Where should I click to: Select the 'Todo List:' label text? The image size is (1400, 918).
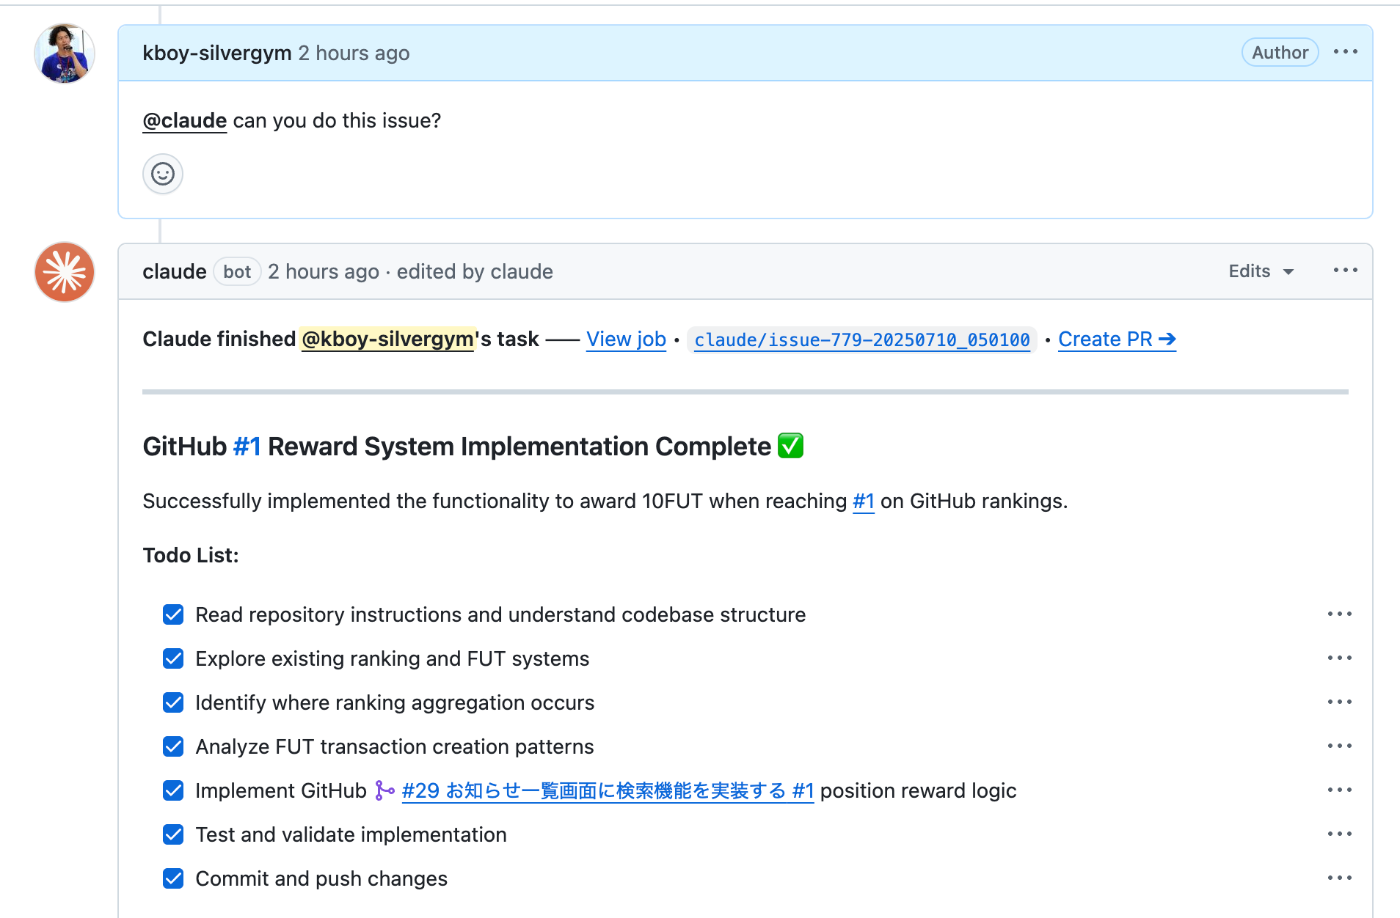191,556
